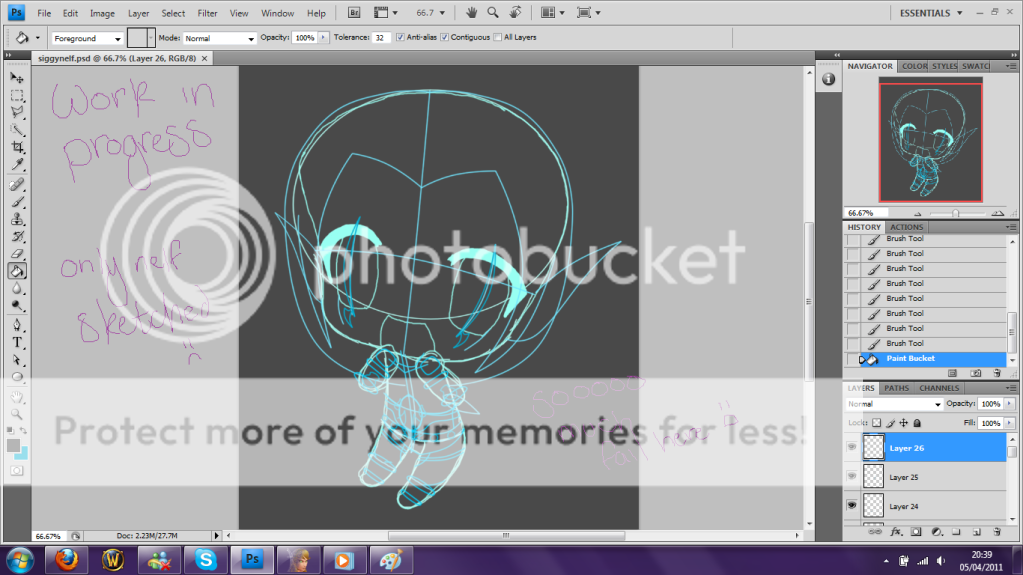The image size is (1023, 575).
Task: Uncheck the Anti-alias checkbox
Action: [x=400, y=37]
